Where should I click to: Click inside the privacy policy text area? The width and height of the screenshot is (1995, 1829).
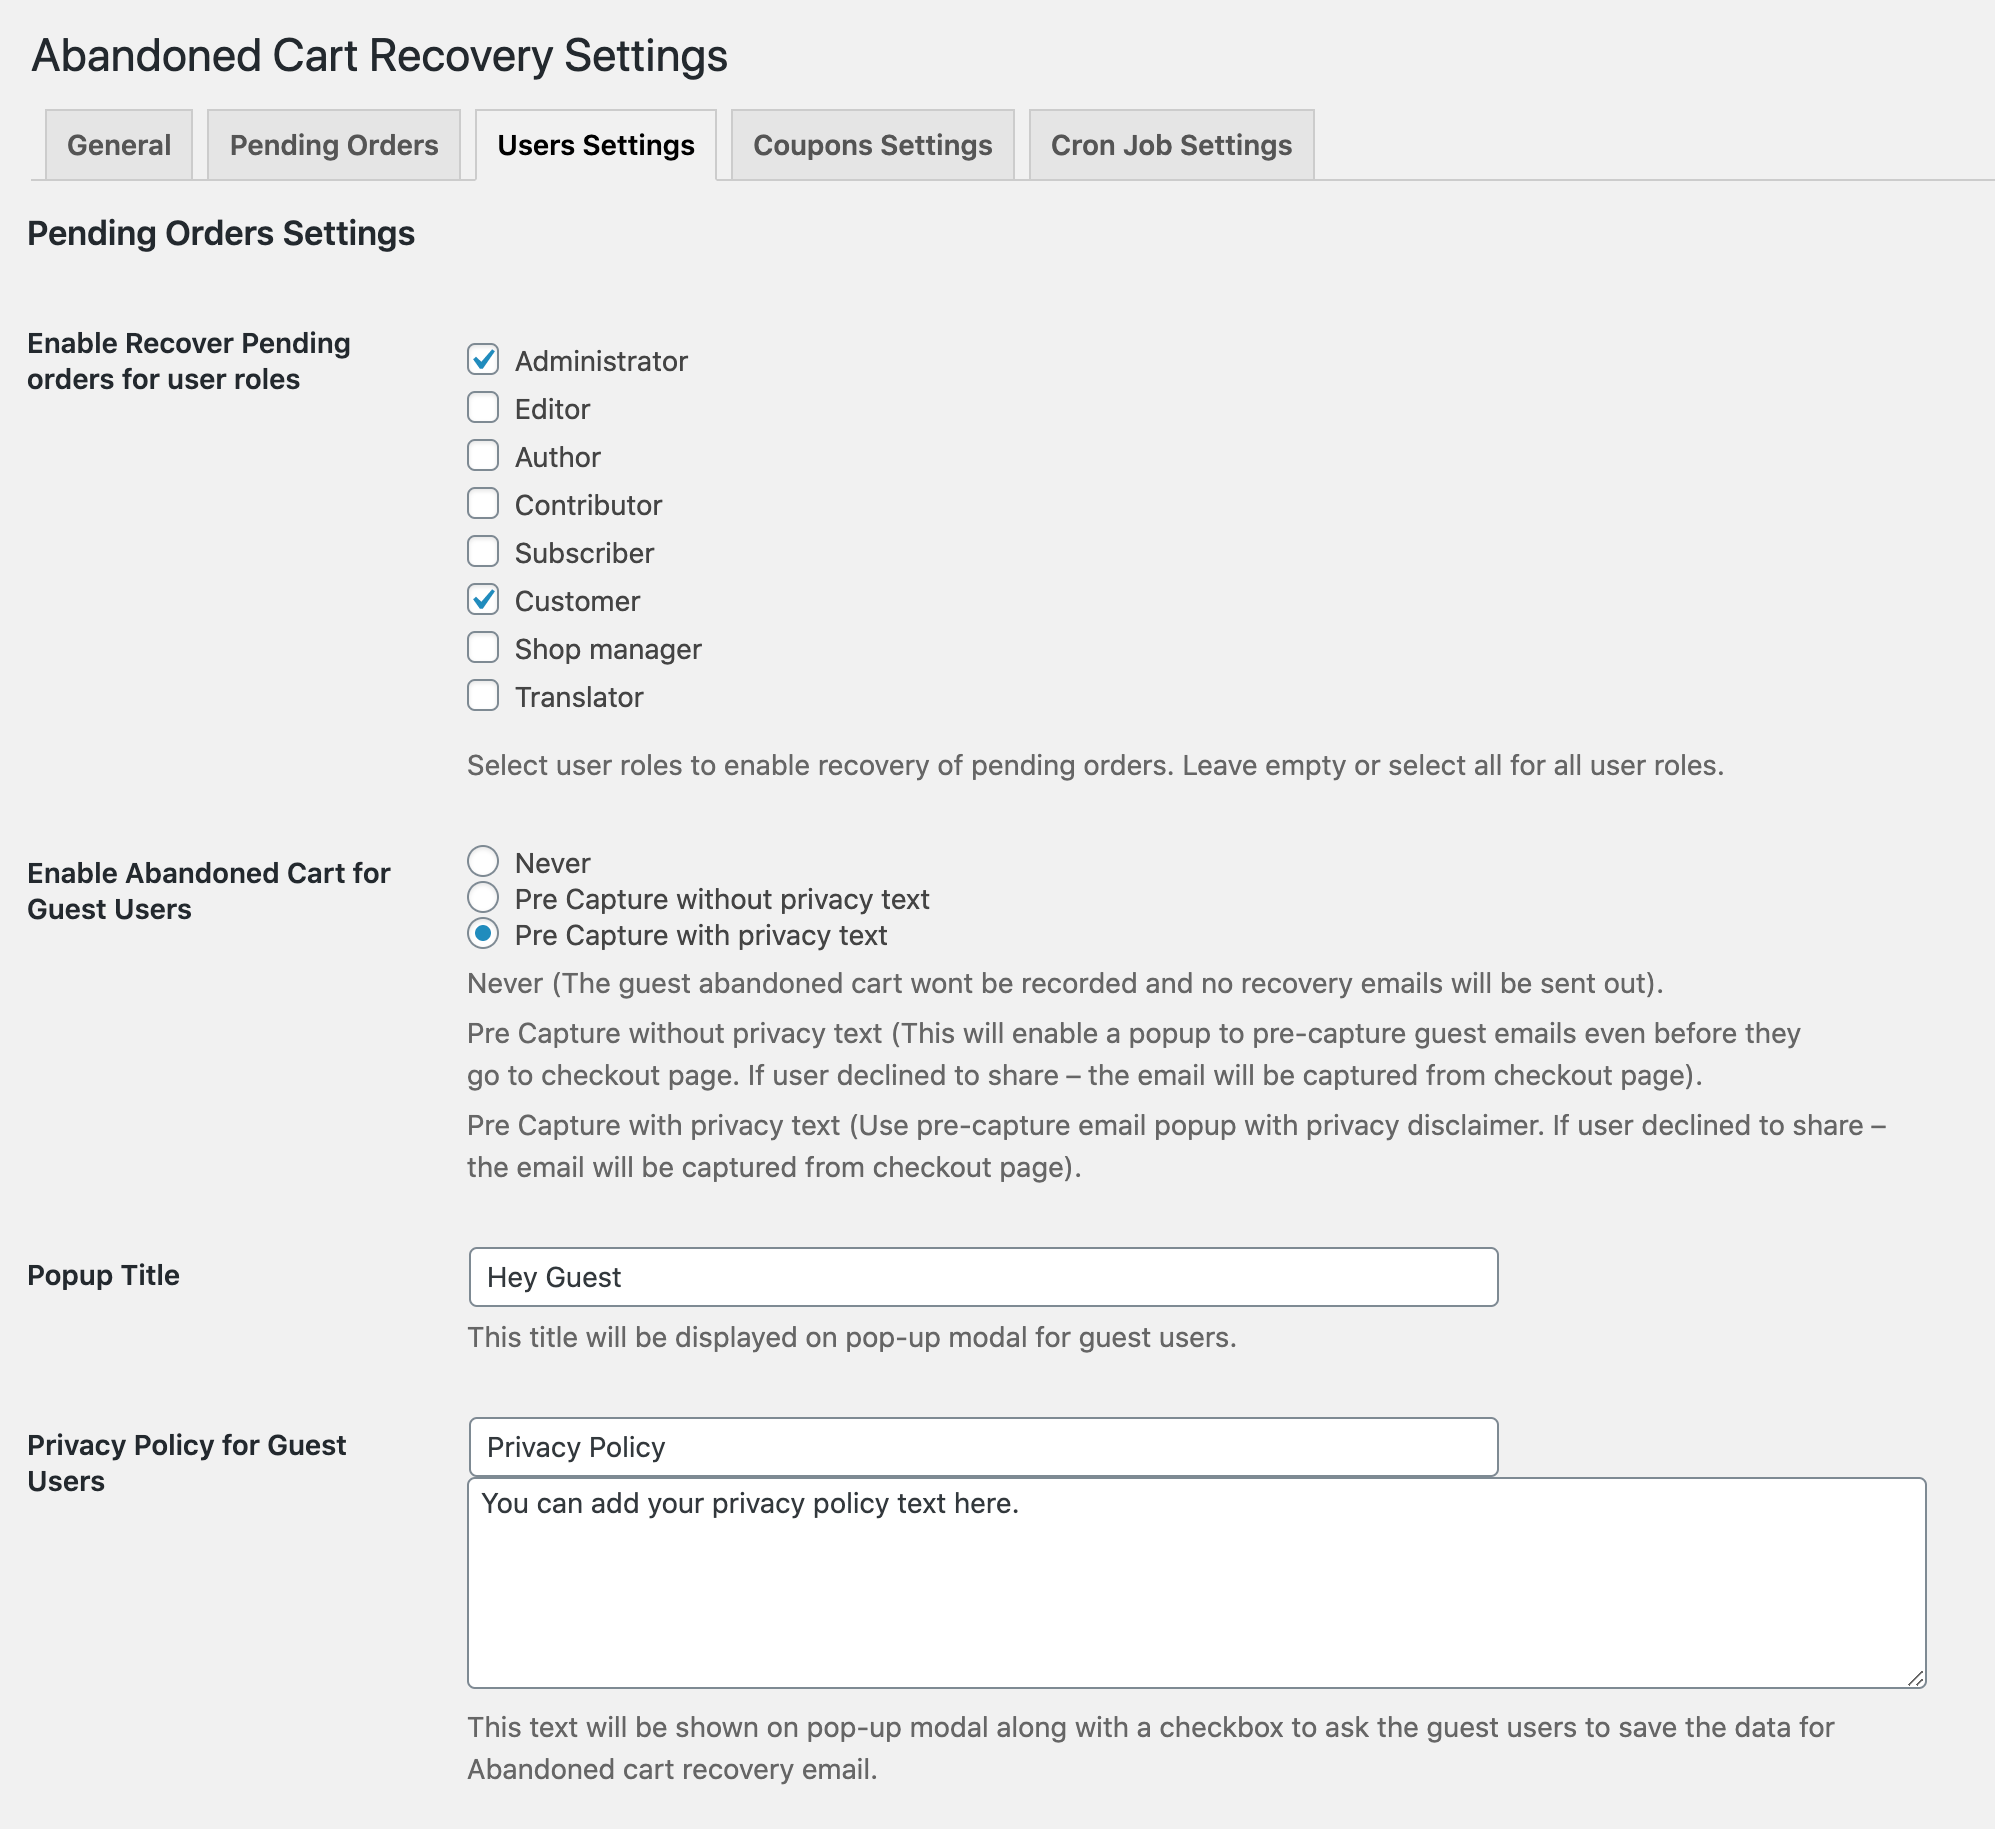tap(1196, 1583)
